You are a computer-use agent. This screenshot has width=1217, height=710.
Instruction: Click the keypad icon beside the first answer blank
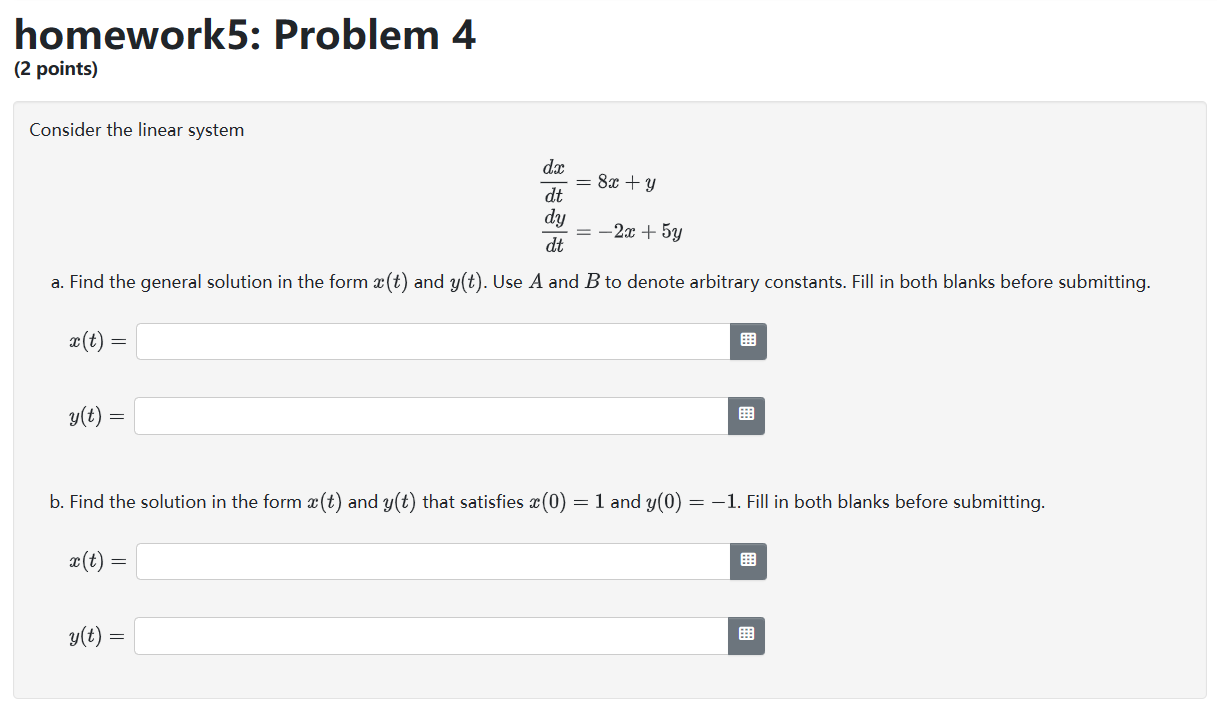(x=748, y=341)
